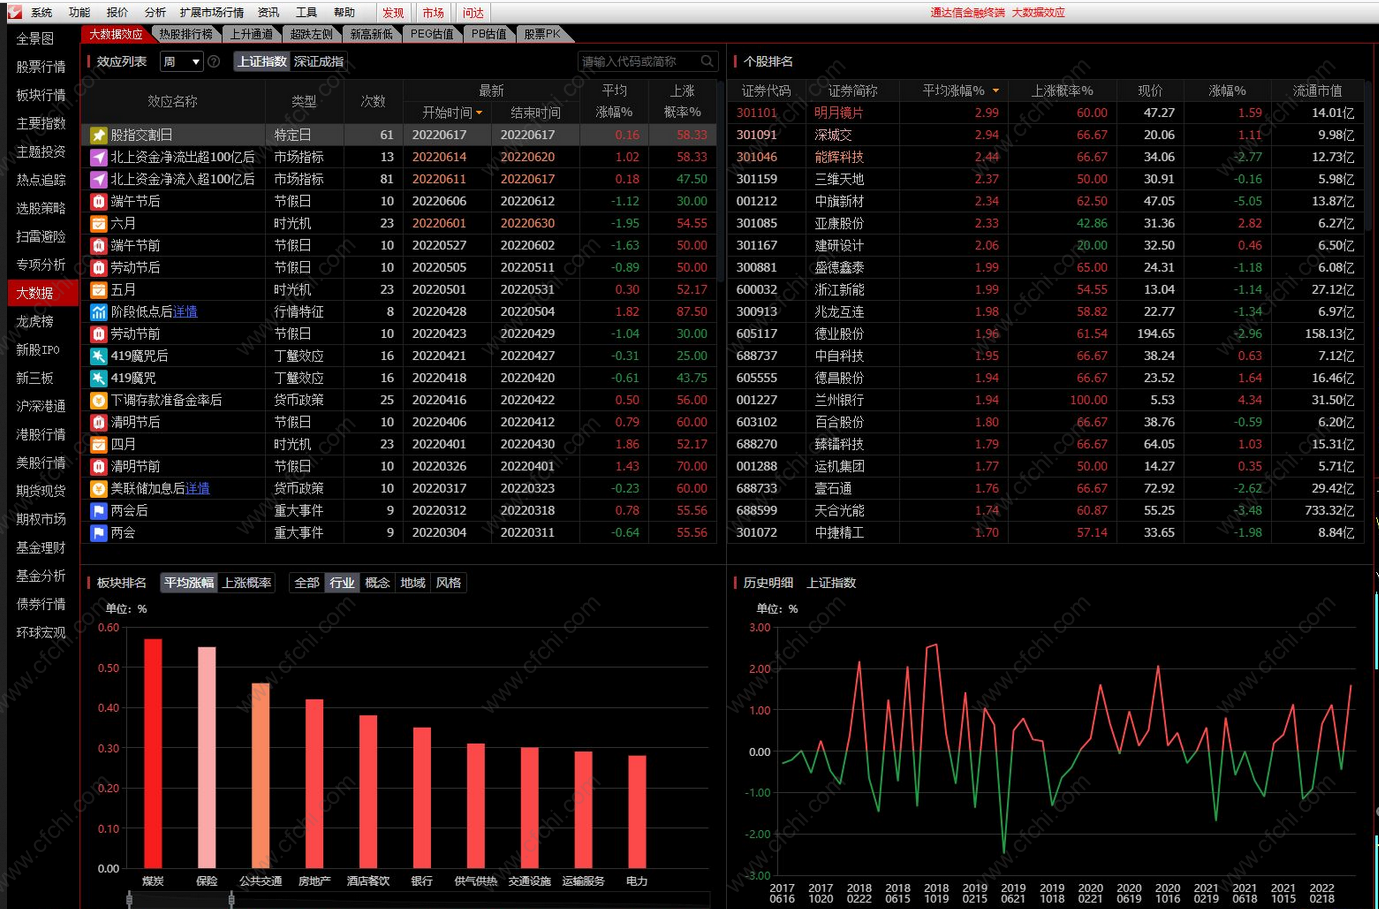Sort by 开始时间 column arrow
Screen dimensions: 1379x909
click(x=480, y=113)
